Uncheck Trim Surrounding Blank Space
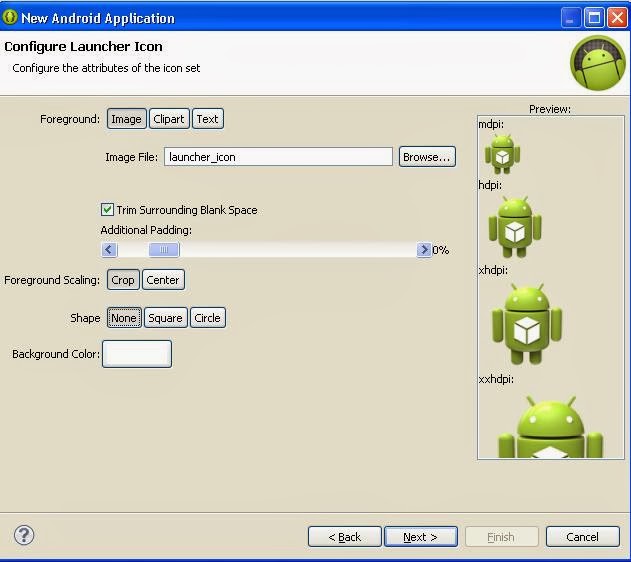631x562 pixels. click(107, 209)
